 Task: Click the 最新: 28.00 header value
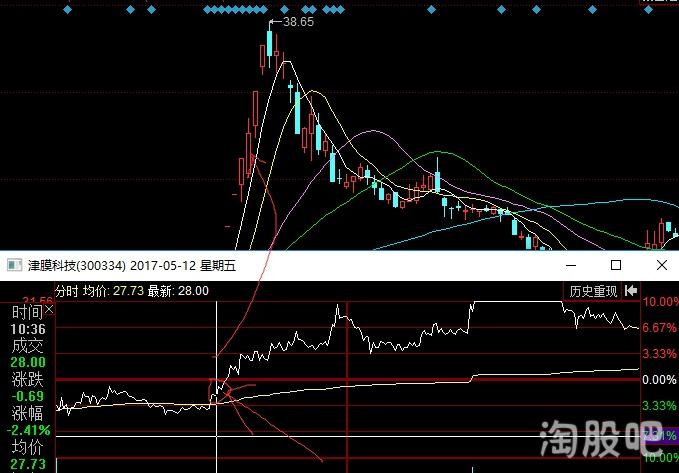click(178, 291)
